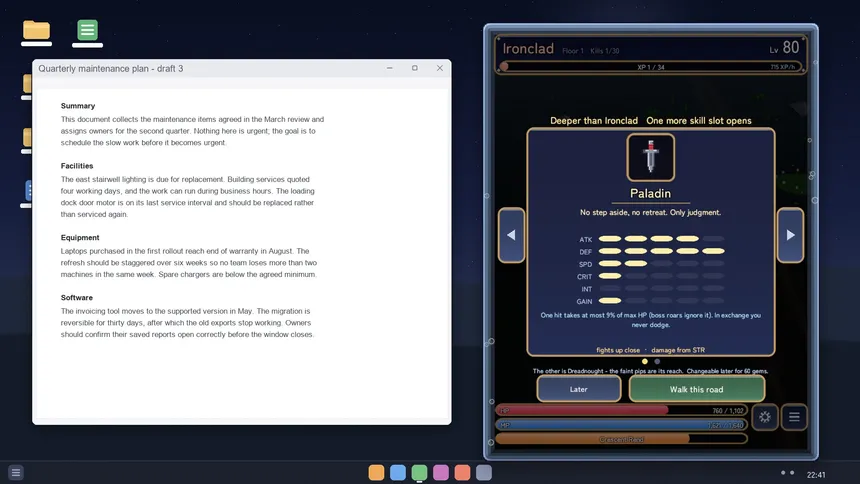Image resolution: width=860 pixels, height=484 pixels.
Task: Launch the purple taskbar app
Action: (x=440, y=472)
